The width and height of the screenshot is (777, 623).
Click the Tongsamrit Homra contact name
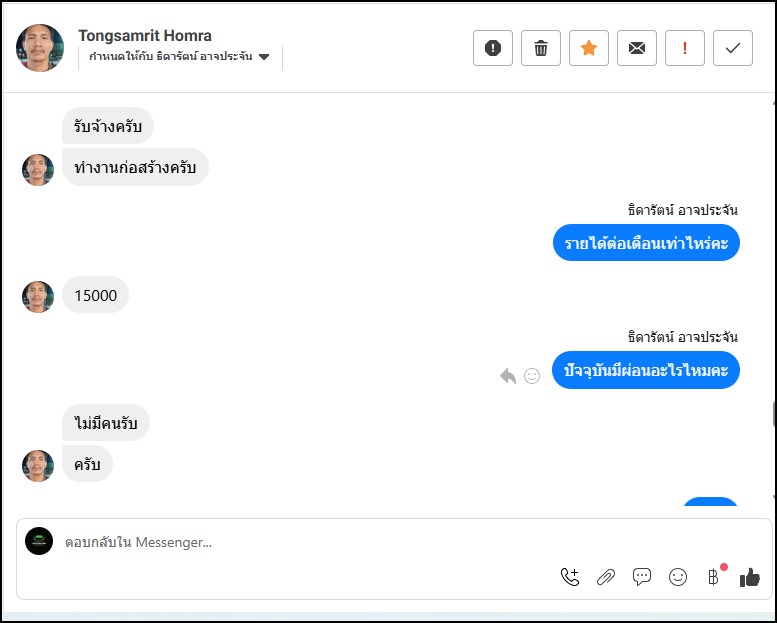(x=145, y=36)
